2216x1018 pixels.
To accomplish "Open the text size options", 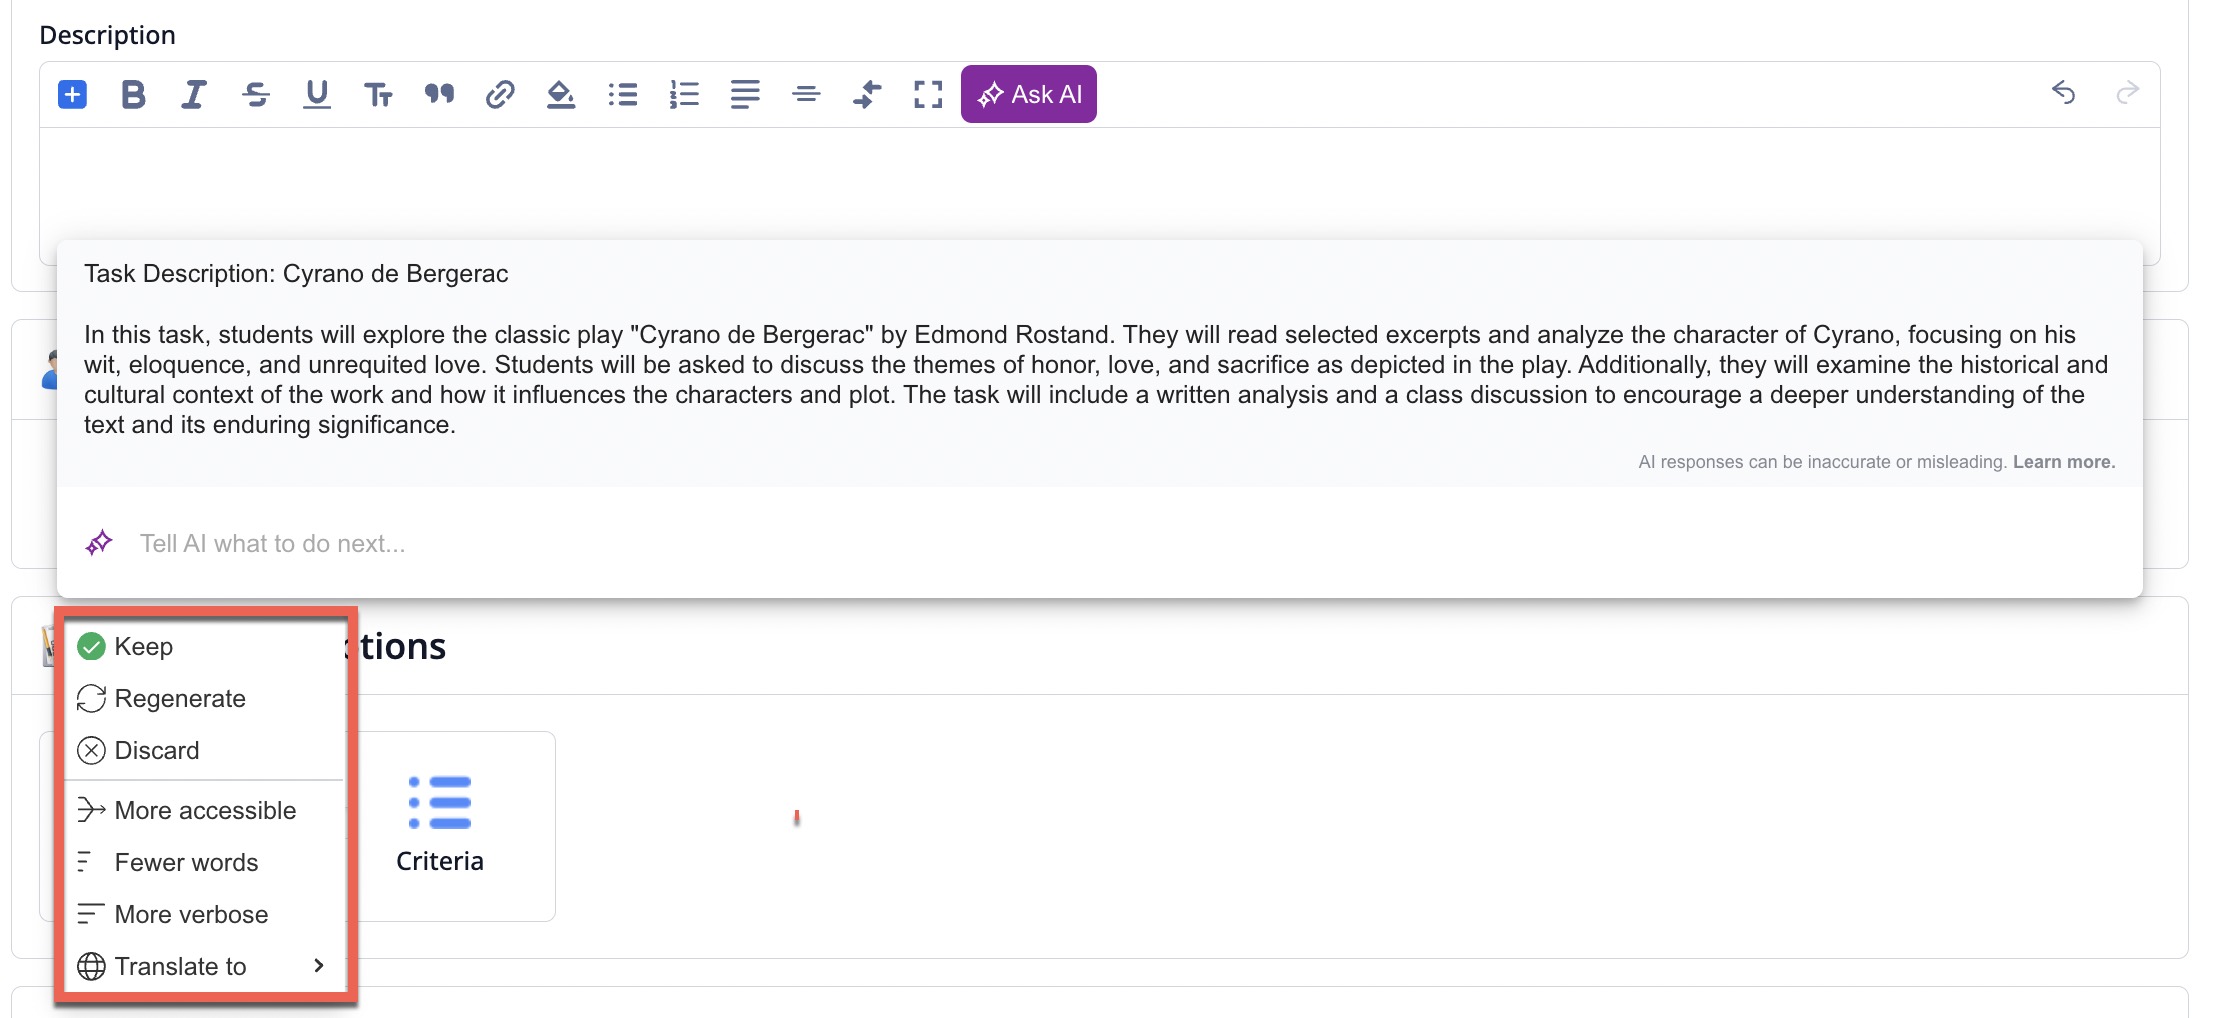I will click(378, 94).
